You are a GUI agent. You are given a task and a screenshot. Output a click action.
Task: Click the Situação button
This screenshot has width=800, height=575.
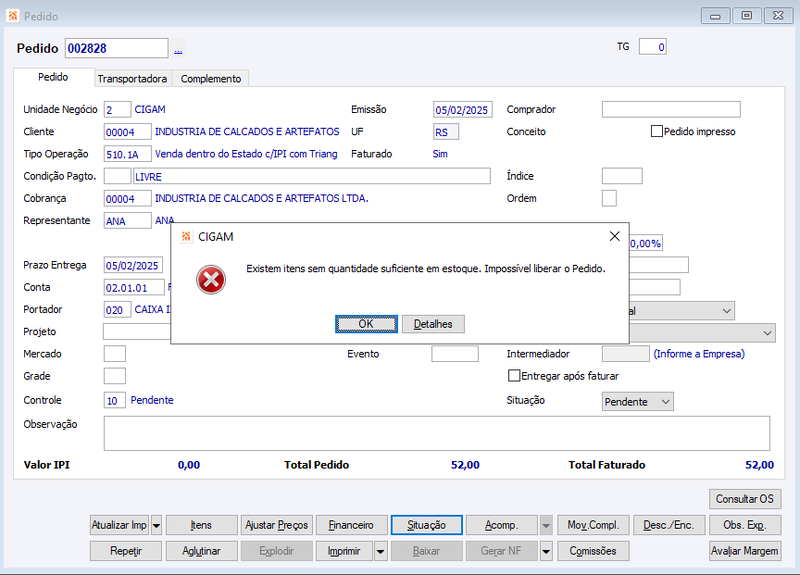coord(427,525)
